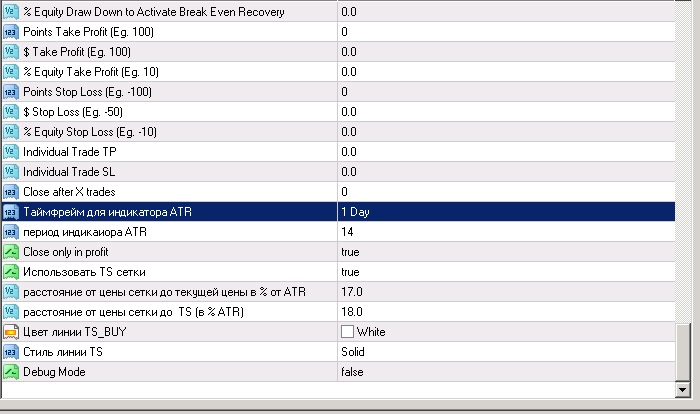Click icon beside % Equity Take Profit row
Screen dimensions: 700x414
11,72
